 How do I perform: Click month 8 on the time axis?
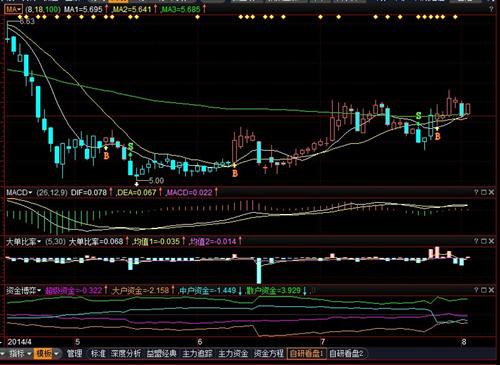464,342
